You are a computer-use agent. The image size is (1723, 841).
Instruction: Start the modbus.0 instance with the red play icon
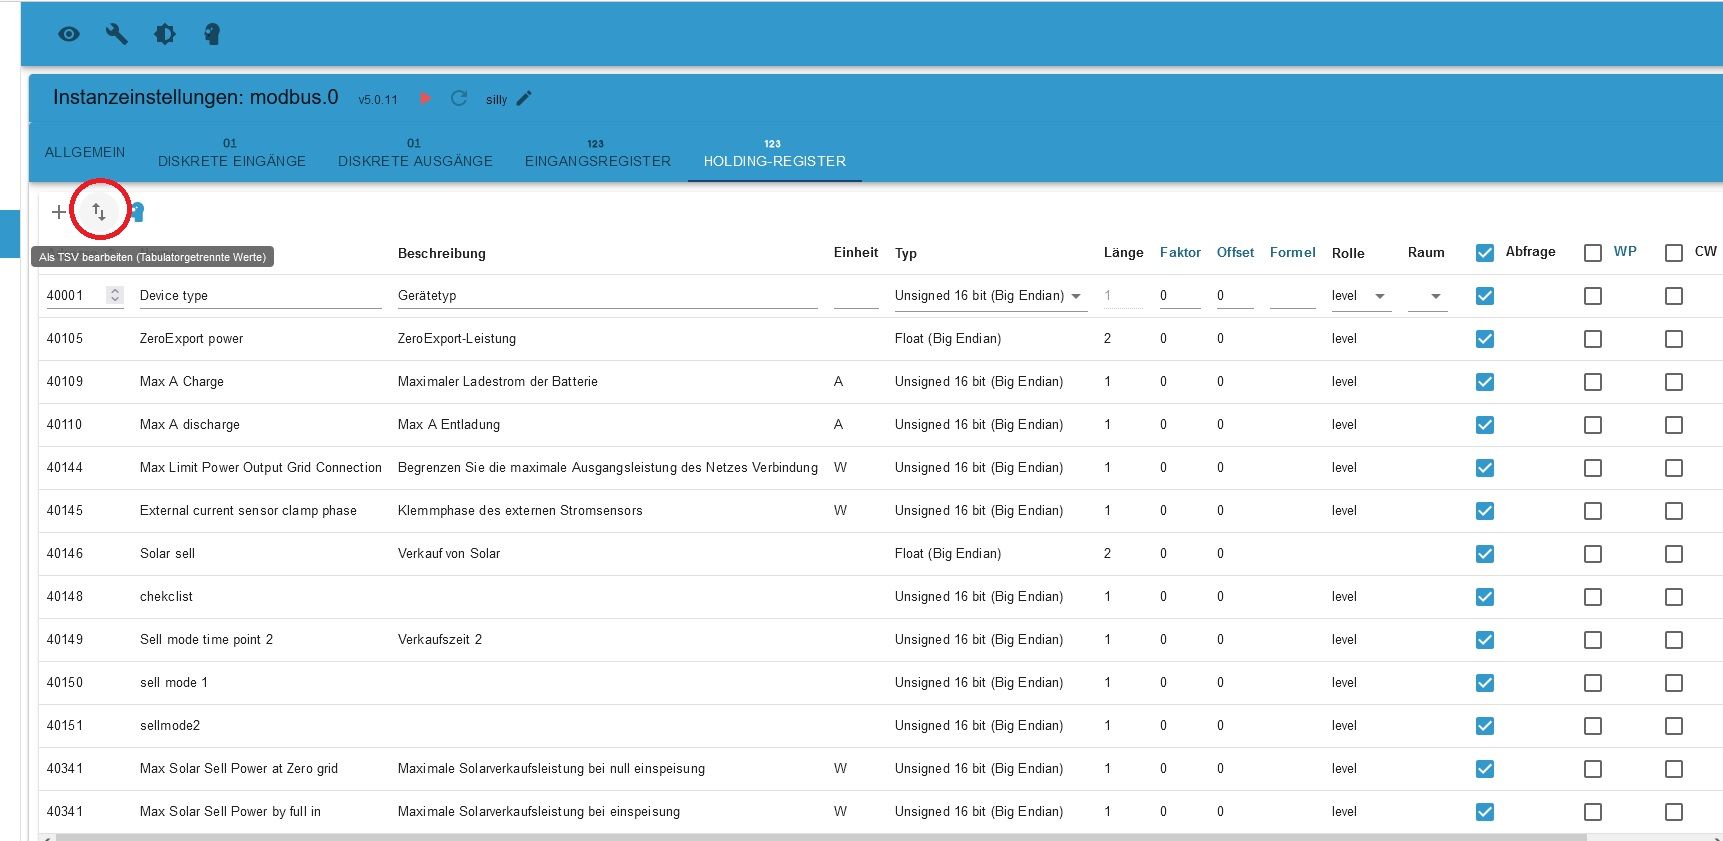[x=425, y=98]
